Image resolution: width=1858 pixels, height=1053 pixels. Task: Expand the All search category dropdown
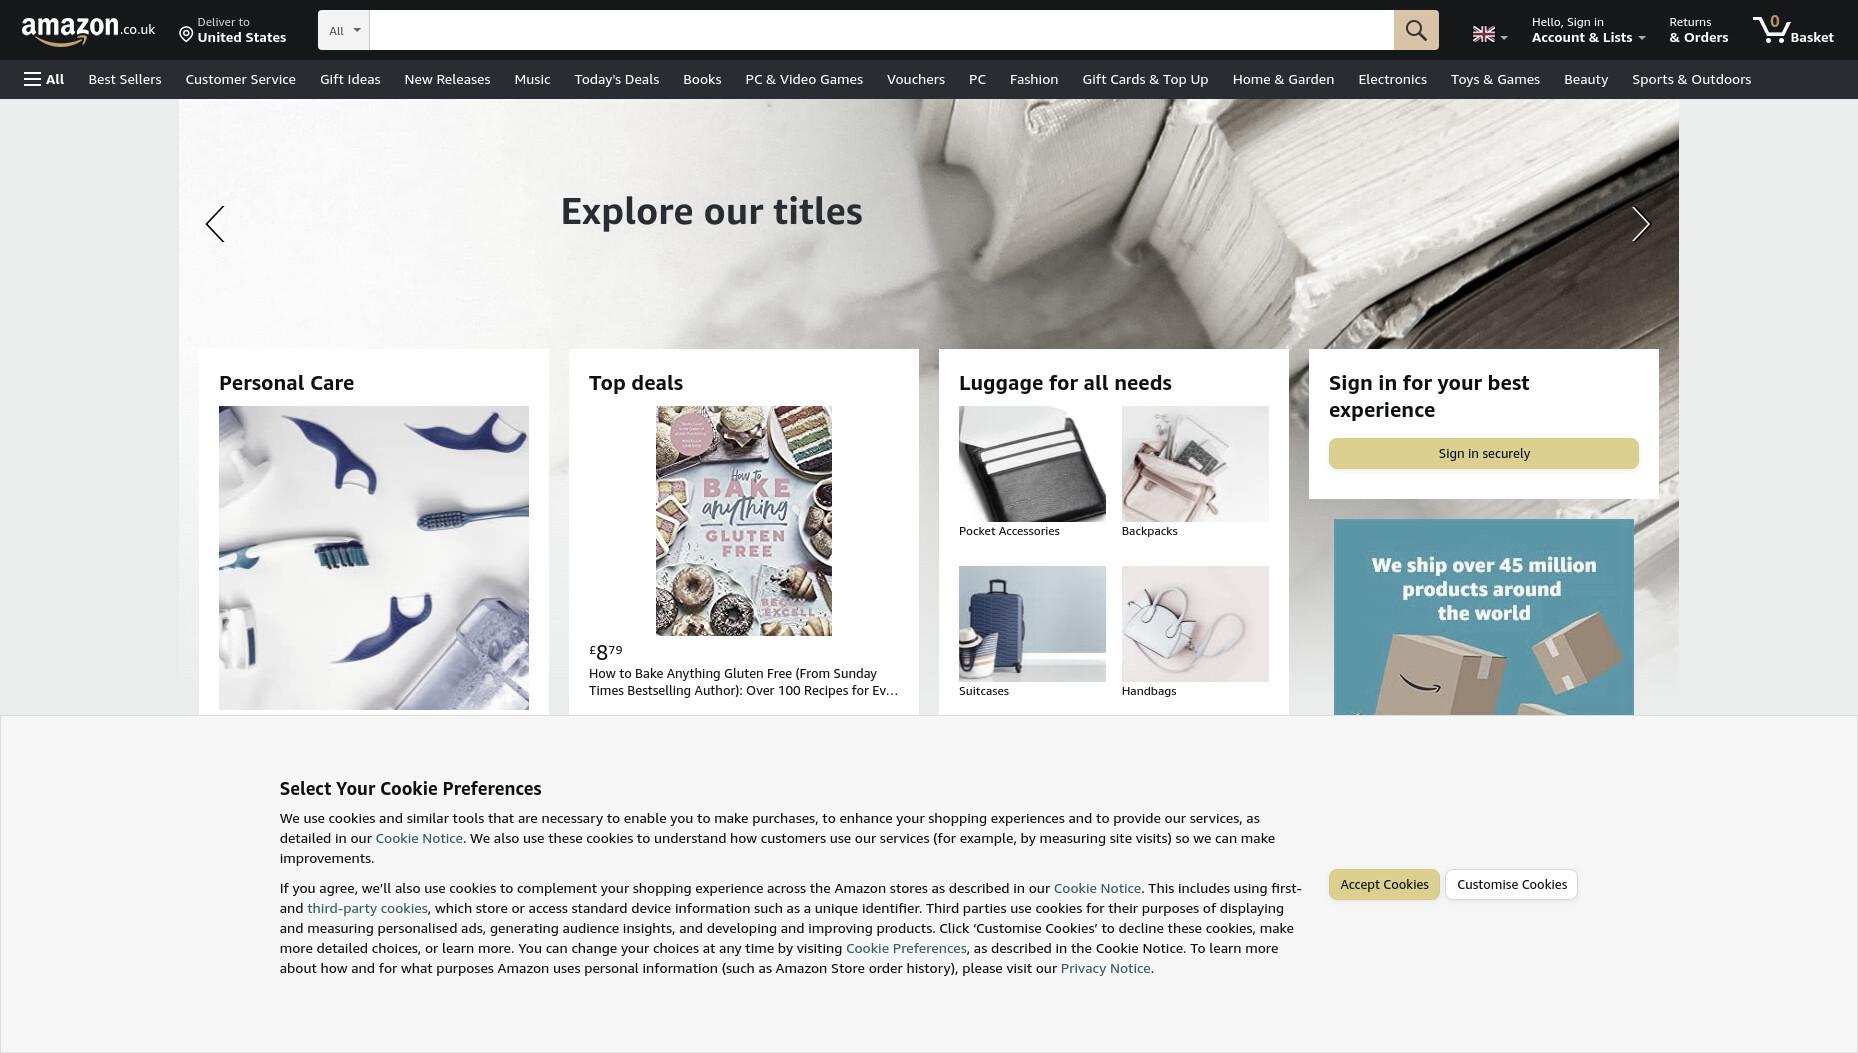pos(344,30)
